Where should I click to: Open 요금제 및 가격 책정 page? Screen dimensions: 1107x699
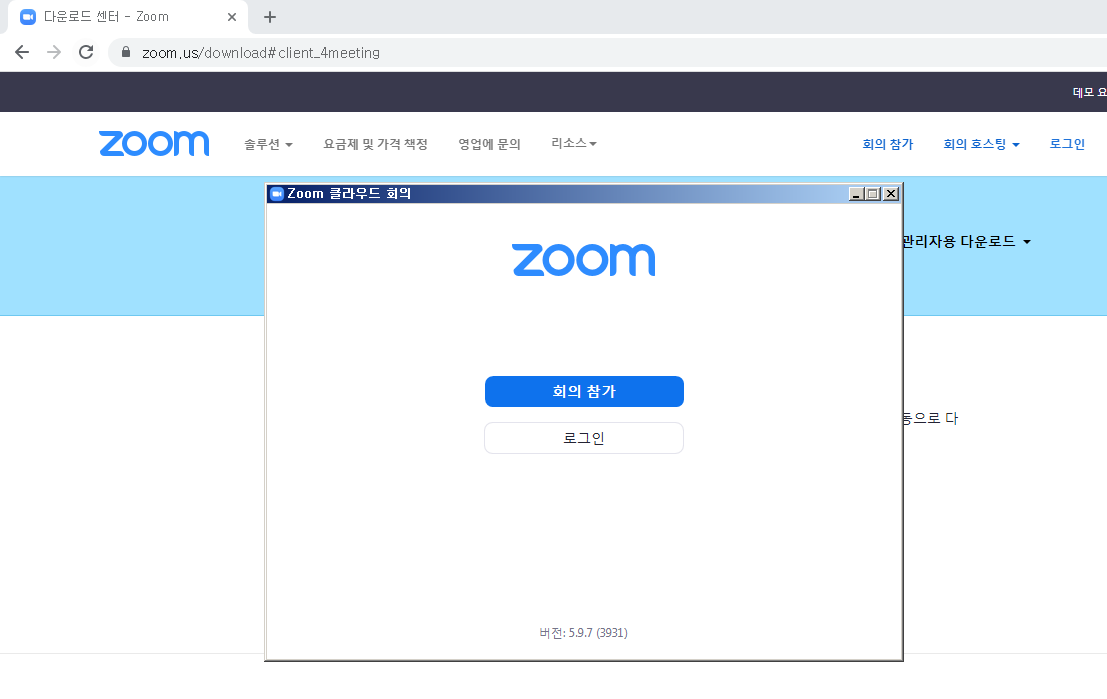point(376,144)
